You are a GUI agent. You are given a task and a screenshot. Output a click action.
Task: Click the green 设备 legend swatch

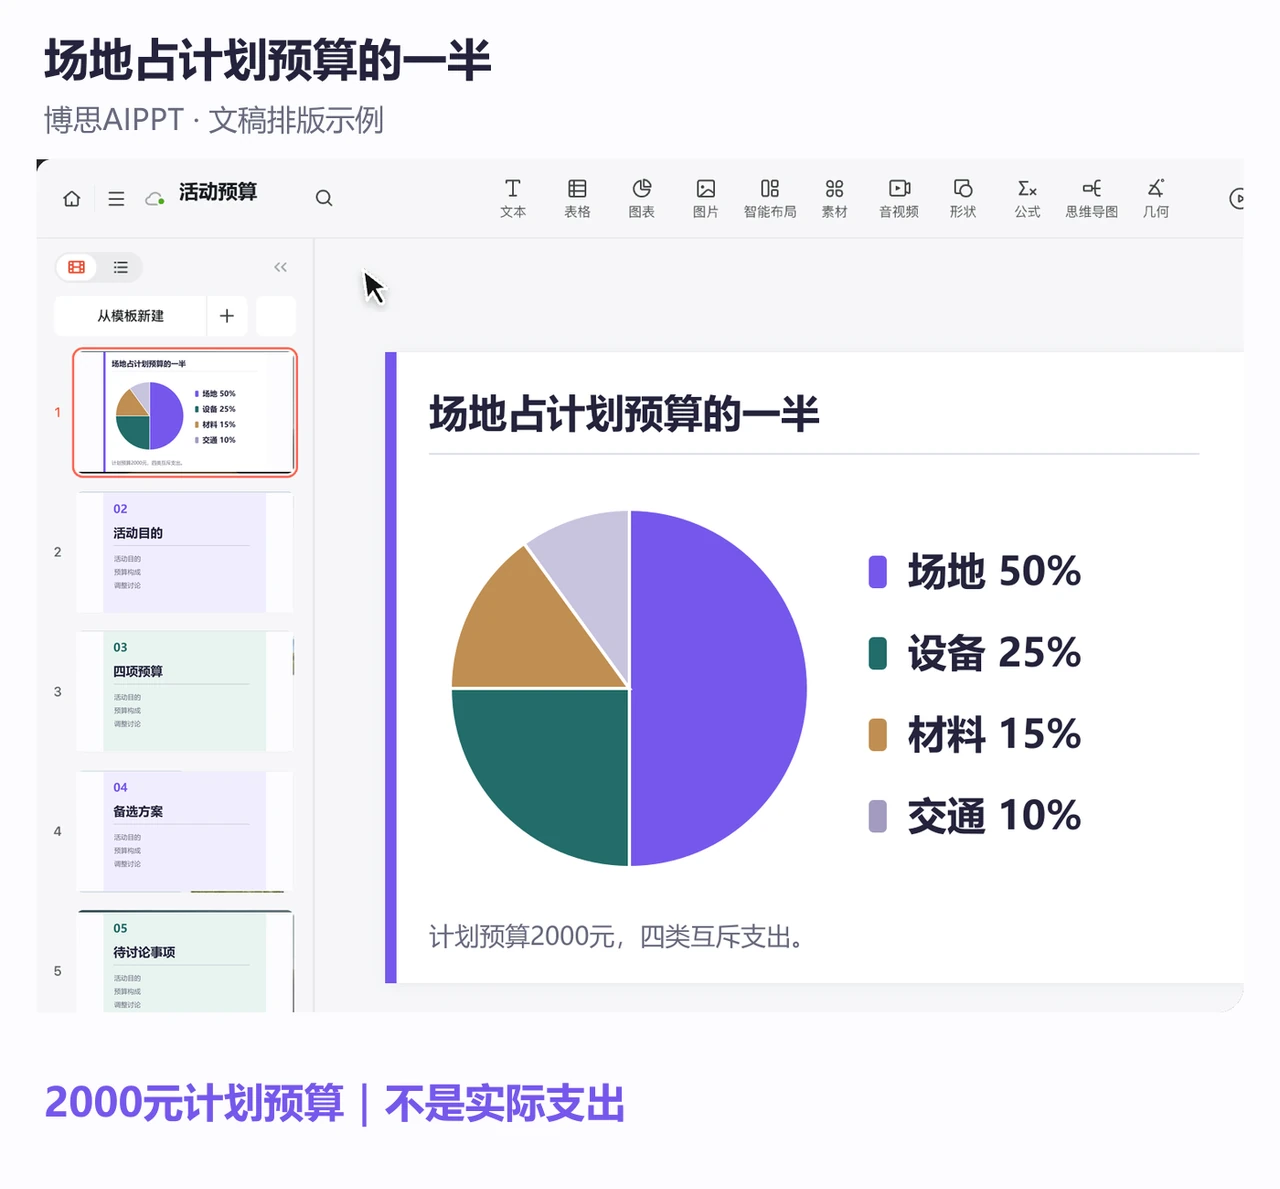pos(878,653)
